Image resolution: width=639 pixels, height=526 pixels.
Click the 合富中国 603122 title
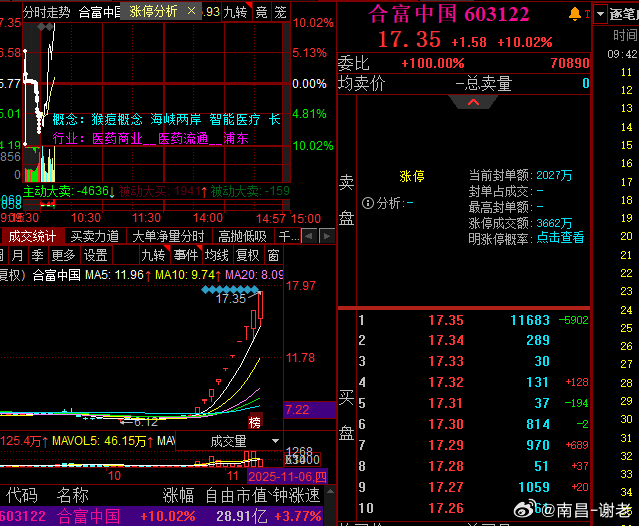[449, 14]
